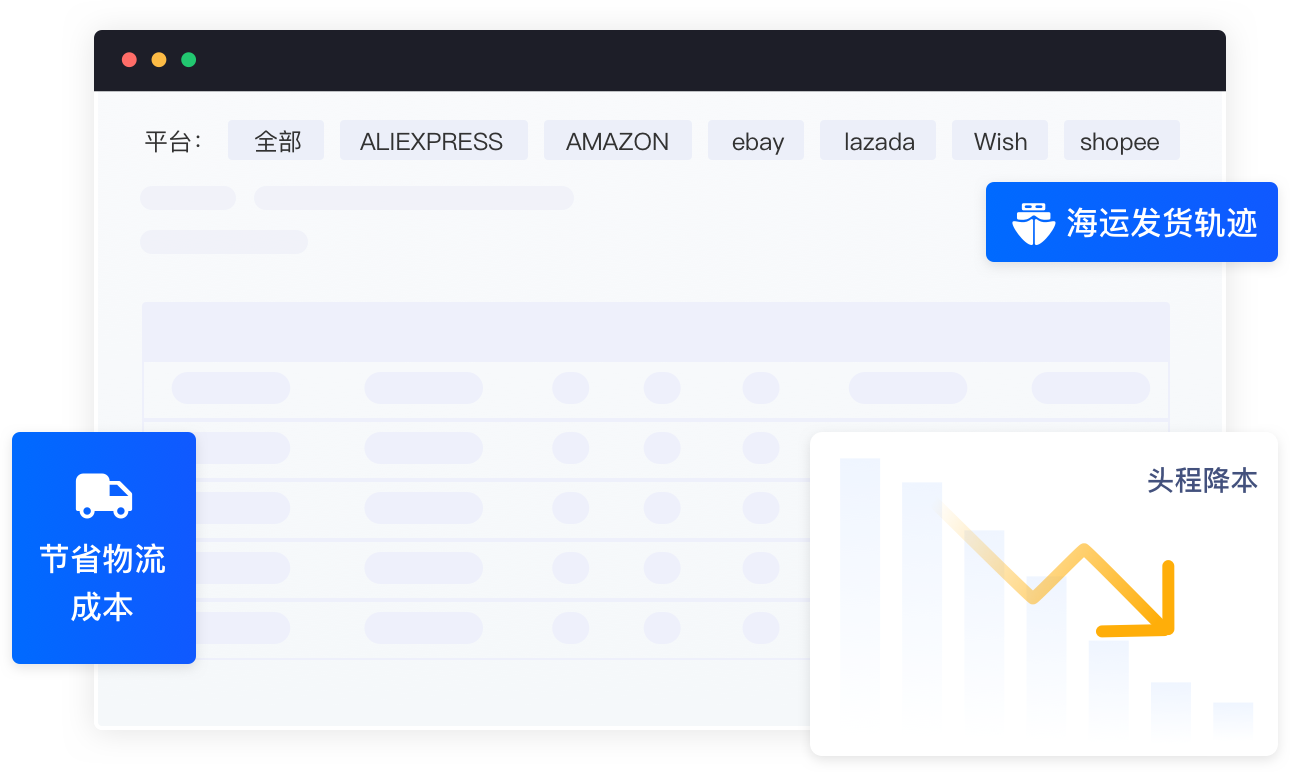Viewport: 1290px width, 772px height.
Task: Select the 全部 platform filter
Action: click(276, 141)
